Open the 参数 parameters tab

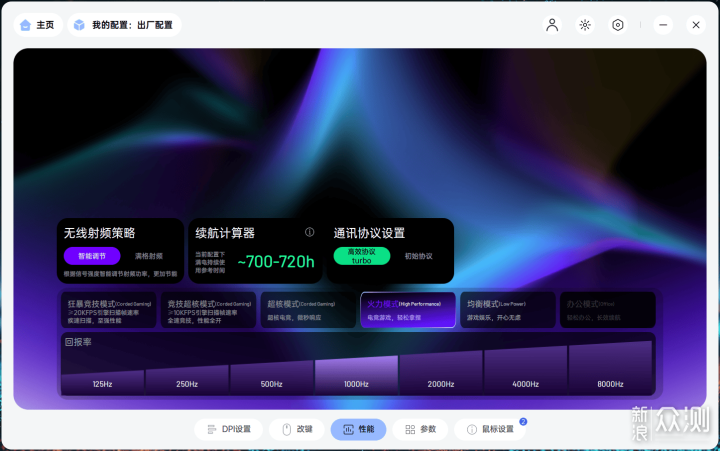420,429
